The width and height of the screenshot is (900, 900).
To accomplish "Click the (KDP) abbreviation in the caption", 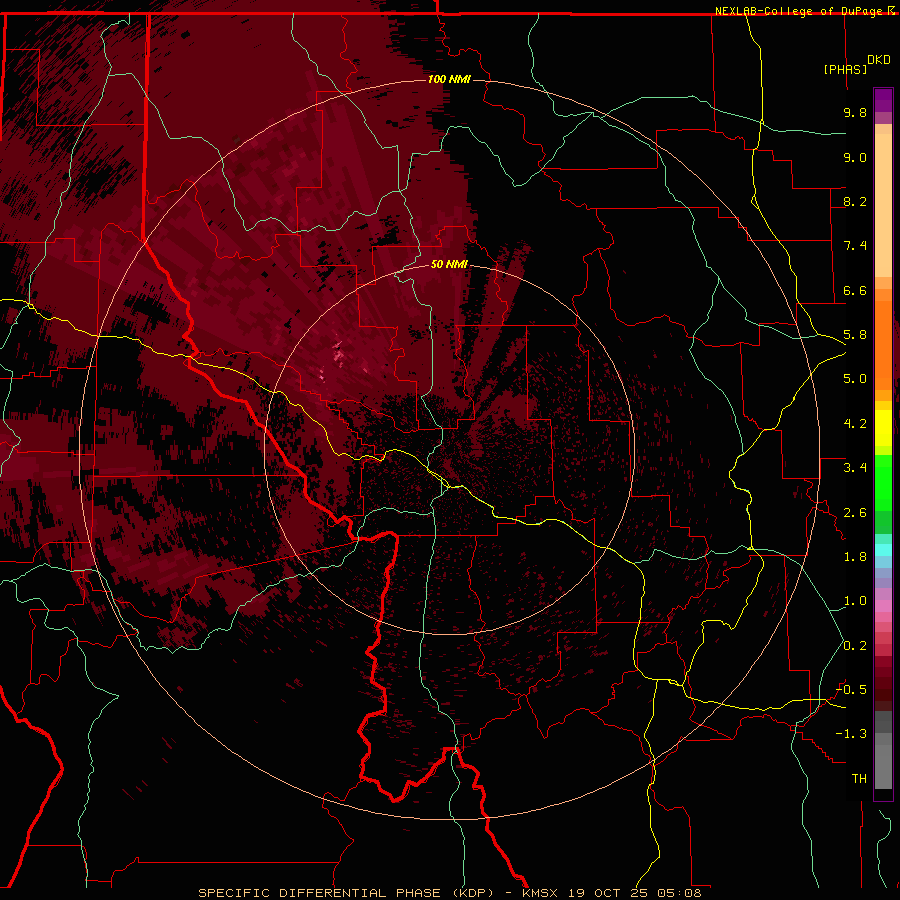I will tap(473, 893).
